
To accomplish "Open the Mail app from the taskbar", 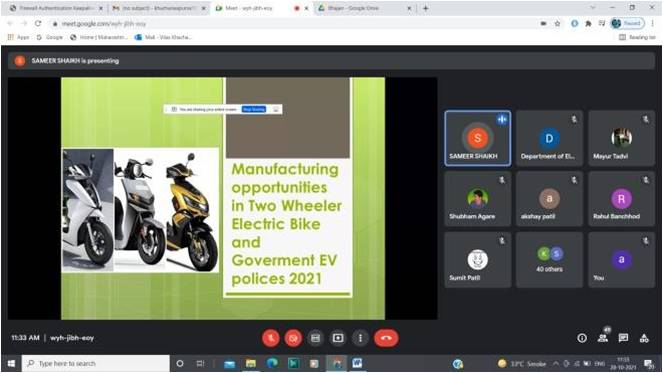I will pyautogui.click(x=230, y=363).
